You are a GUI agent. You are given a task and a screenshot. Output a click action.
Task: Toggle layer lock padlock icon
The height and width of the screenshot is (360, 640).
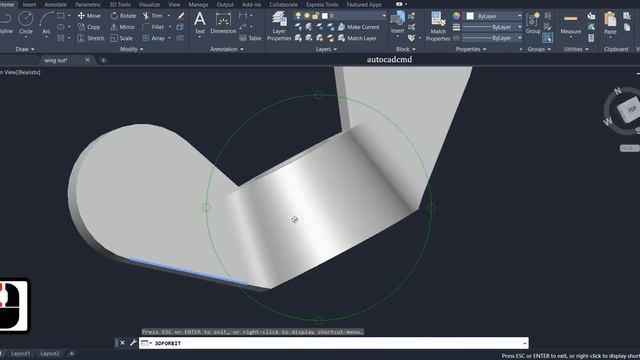(315, 16)
